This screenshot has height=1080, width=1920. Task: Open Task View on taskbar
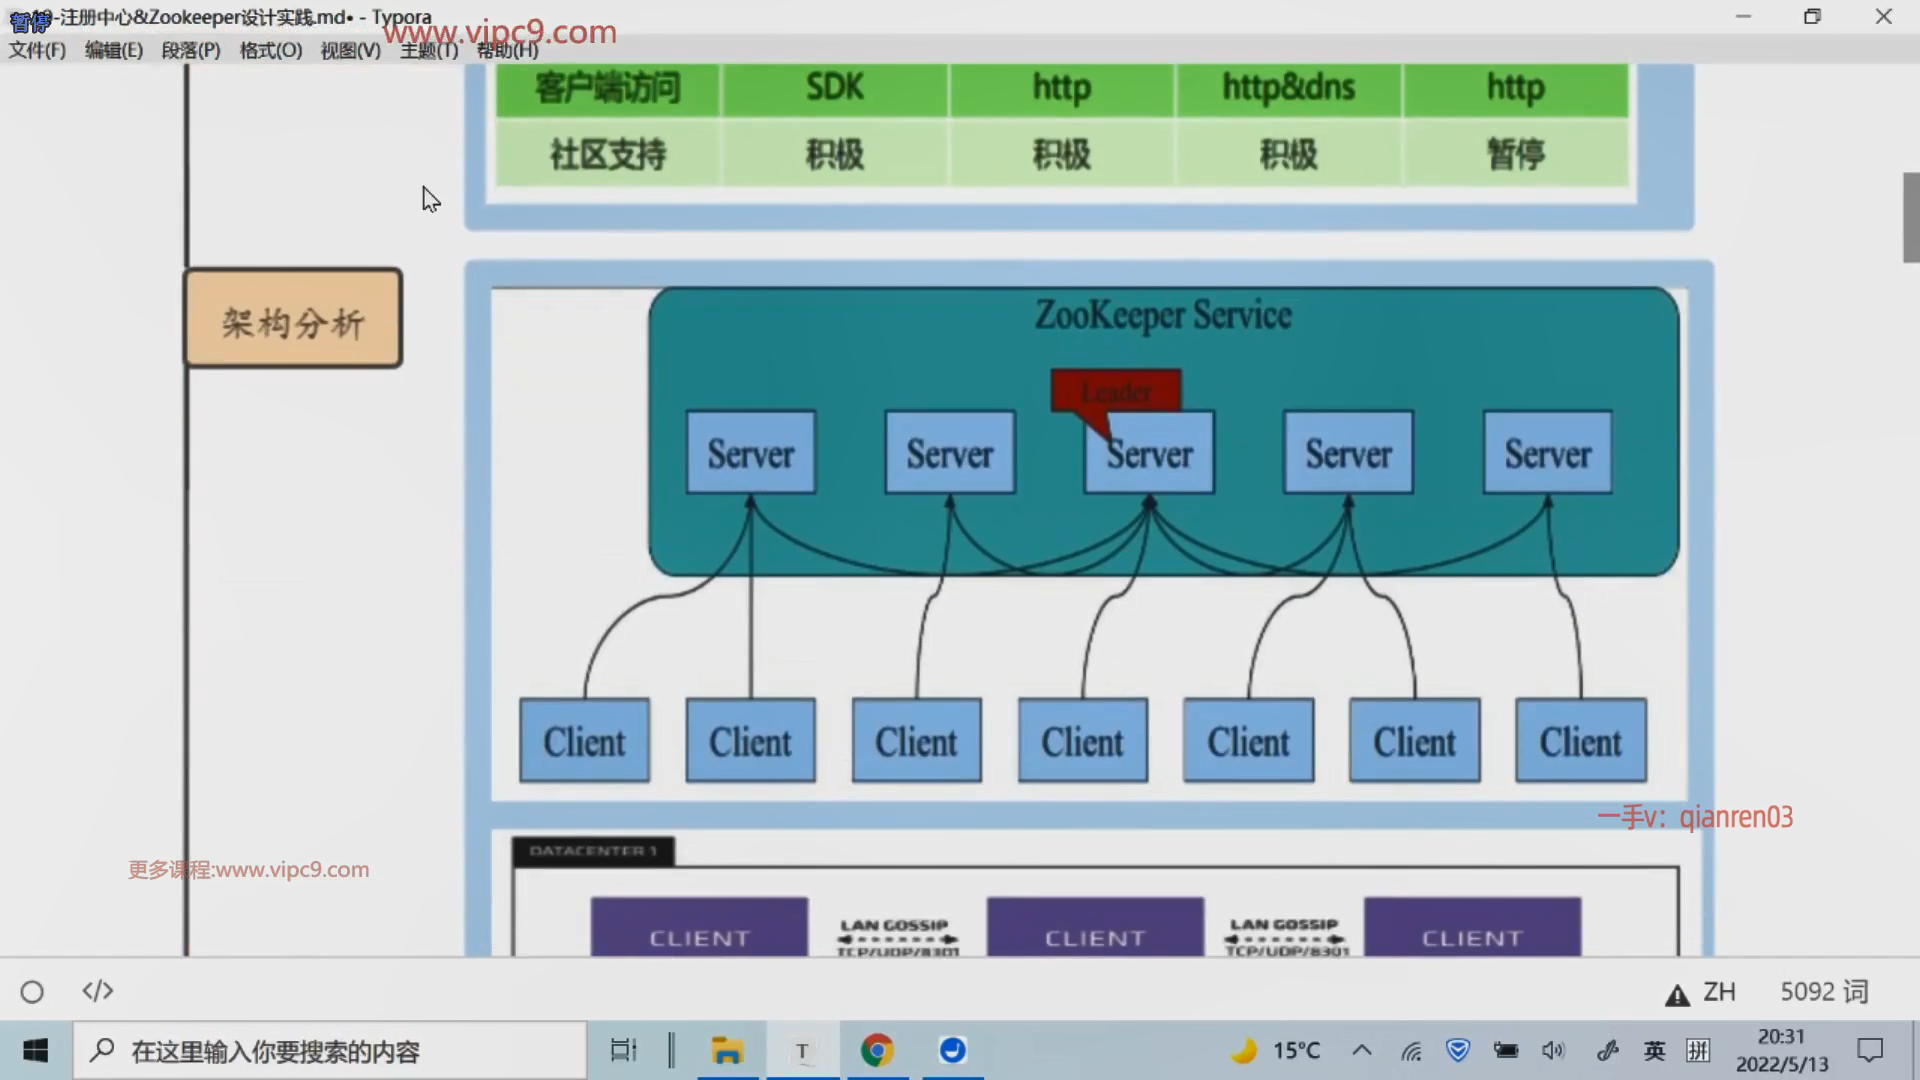623,1050
